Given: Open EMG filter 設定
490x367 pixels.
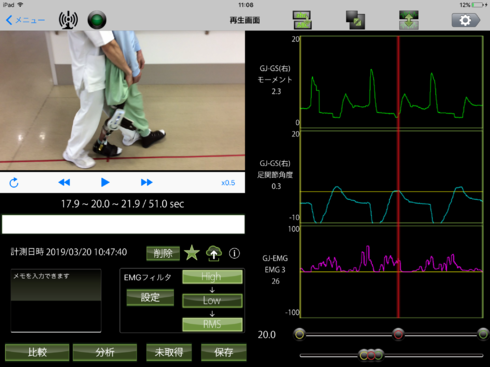Looking at the screenshot, I should pos(150,297).
